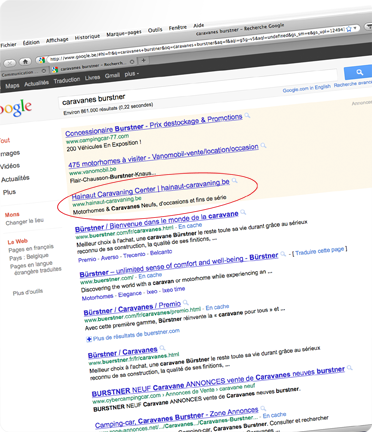Image resolution: width=372 pixels, height=432 pixels.
Task: Open Maps in the Google black bar
Action: (12, 86)
